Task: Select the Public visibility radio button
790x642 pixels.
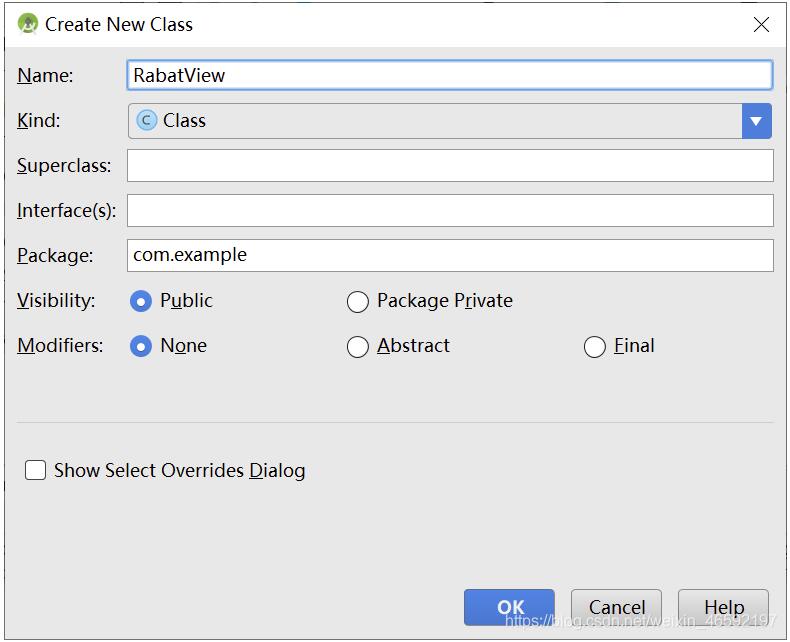Action: pyautogui.click(x=142, y=301)
